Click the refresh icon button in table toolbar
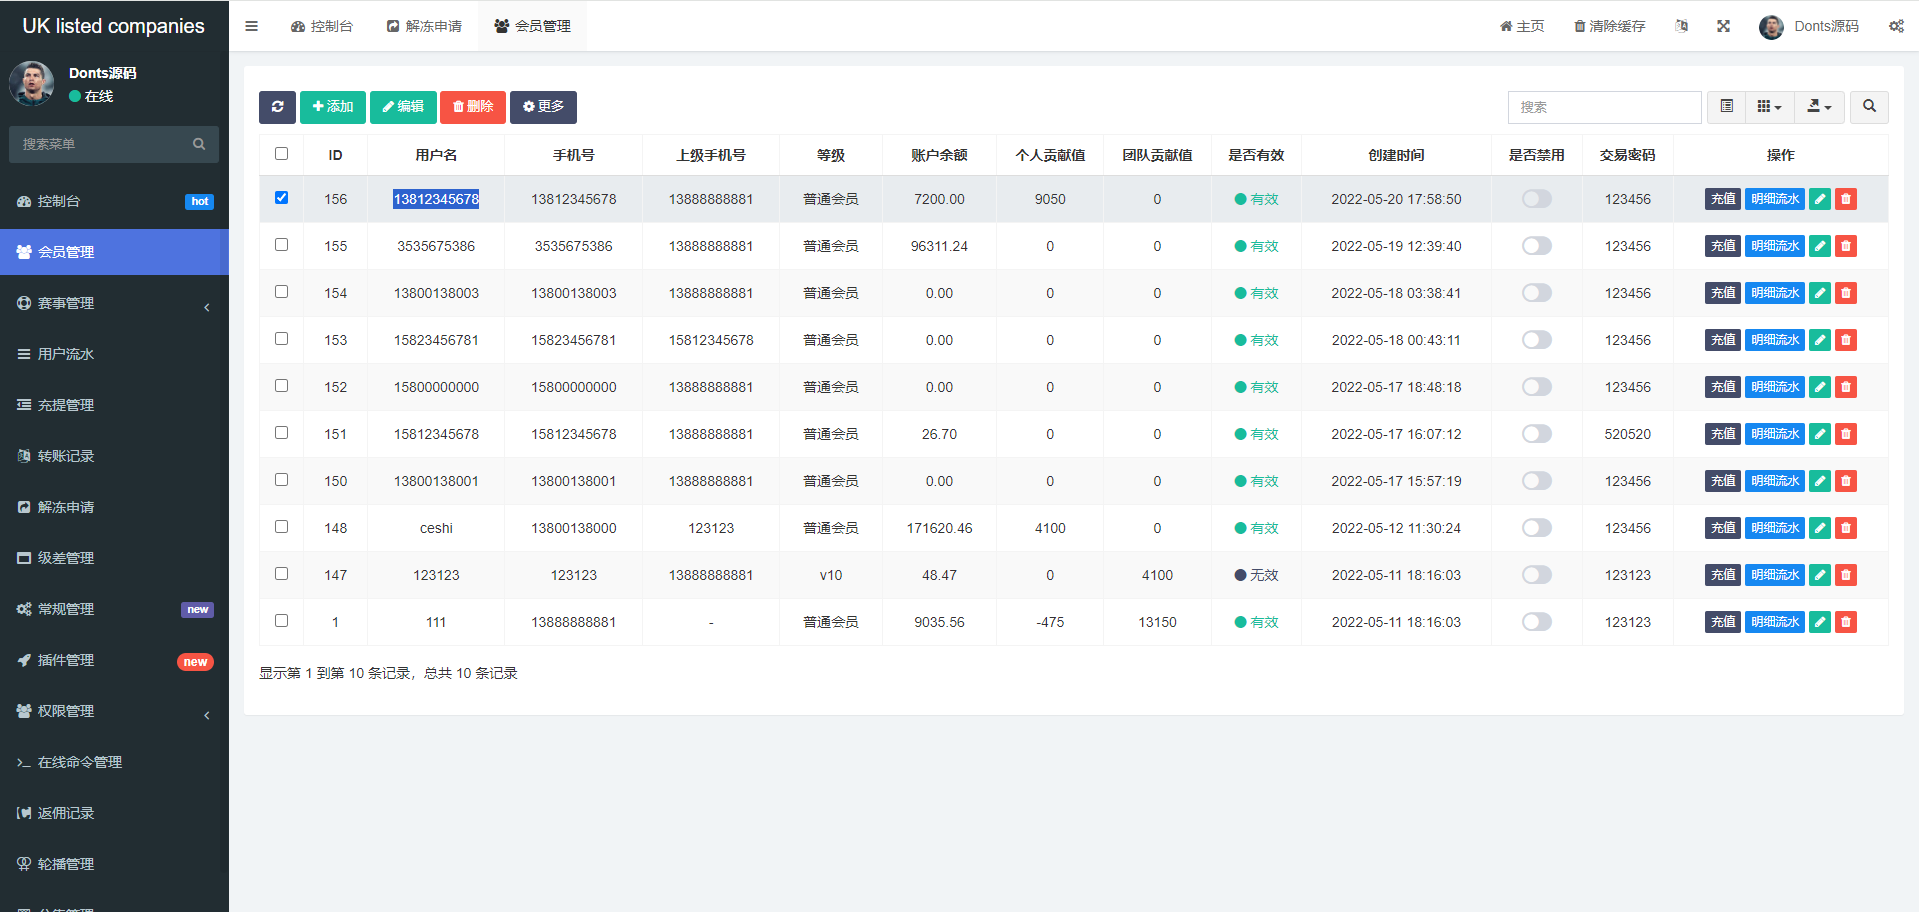 click(277, 107)
